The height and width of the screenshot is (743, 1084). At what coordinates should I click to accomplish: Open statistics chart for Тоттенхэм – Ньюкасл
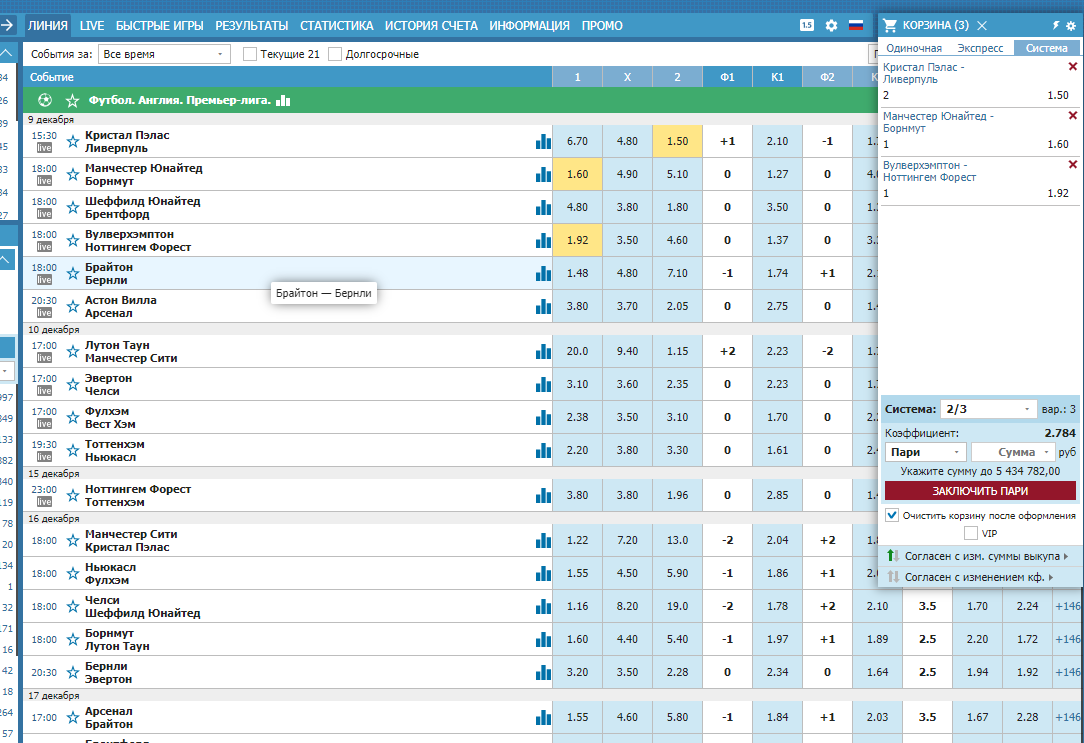click(543, 451)
